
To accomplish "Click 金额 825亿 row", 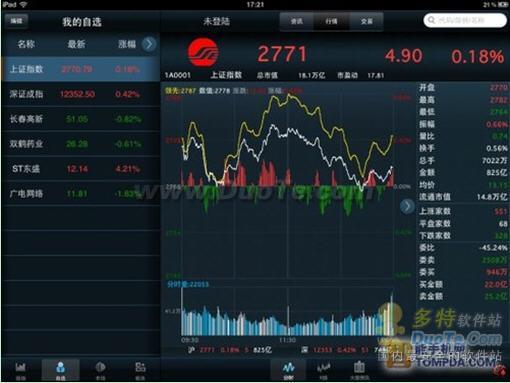I will pos(463,172).
